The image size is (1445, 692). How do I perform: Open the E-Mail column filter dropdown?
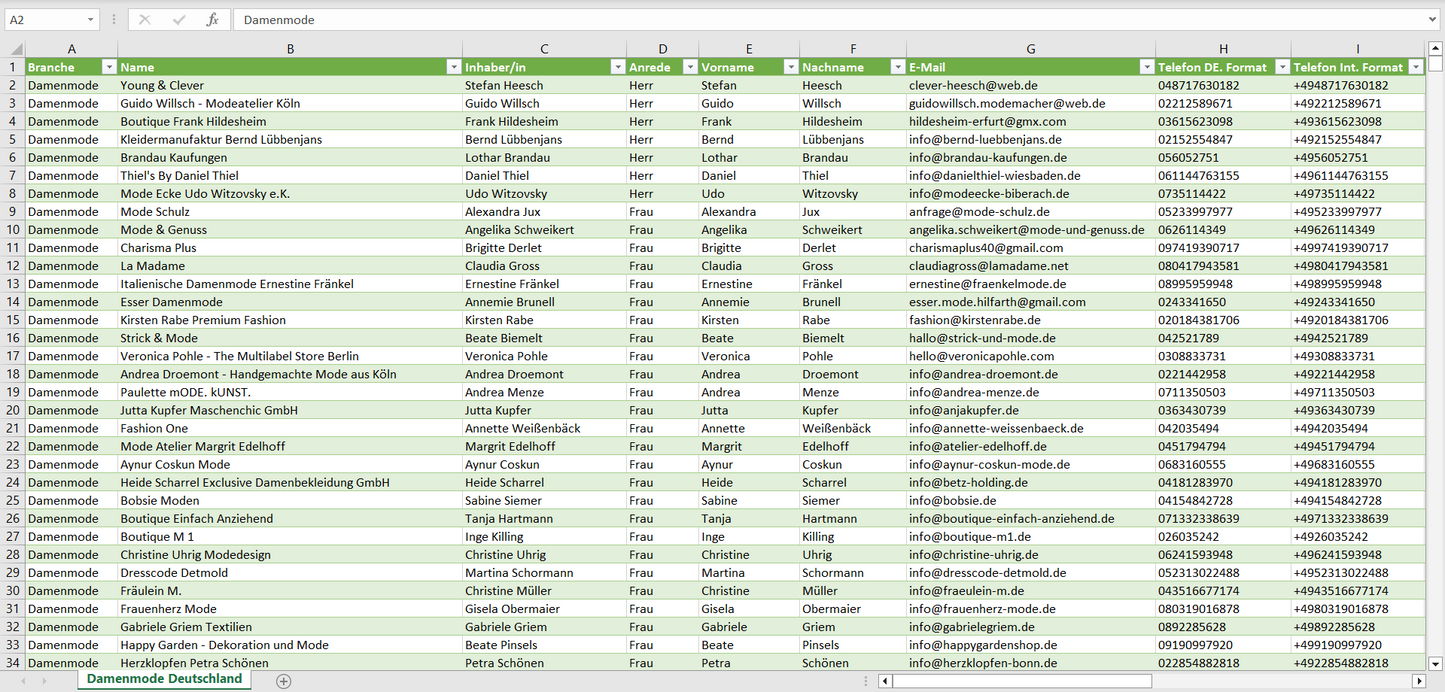(x=1145, y=67)
